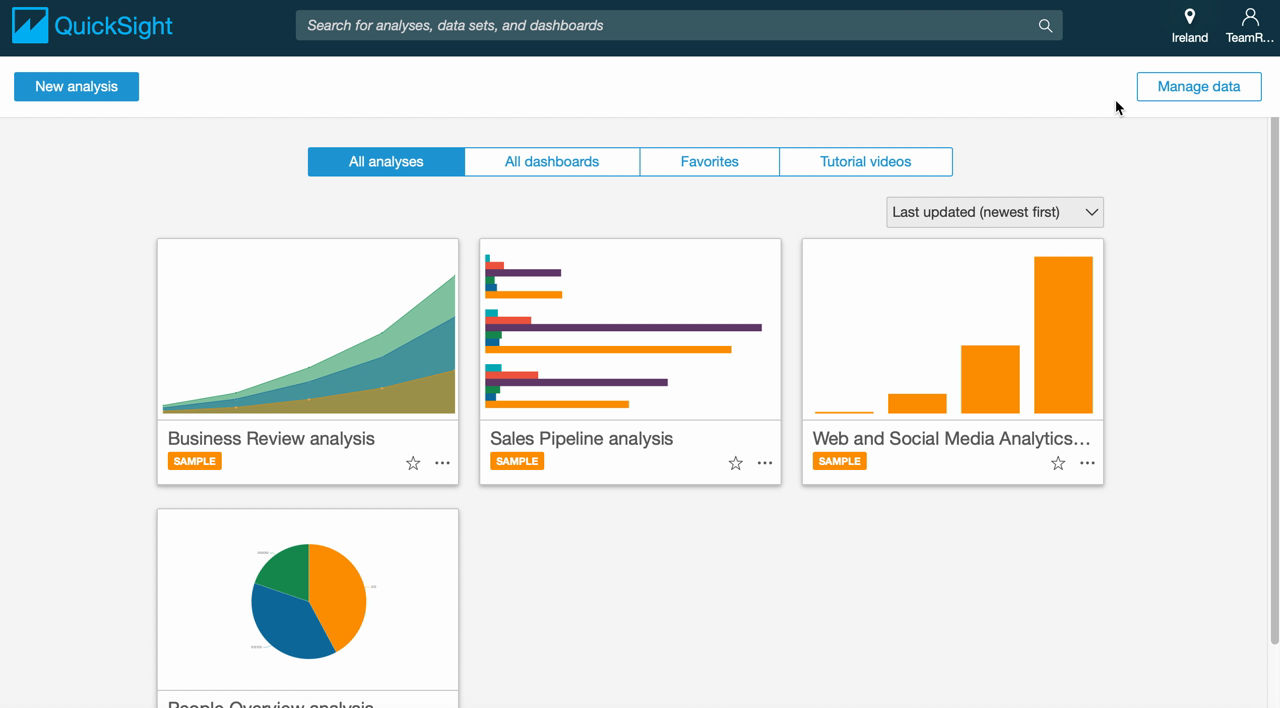Expand the Last updated sort dropdown

coord(994,212)
